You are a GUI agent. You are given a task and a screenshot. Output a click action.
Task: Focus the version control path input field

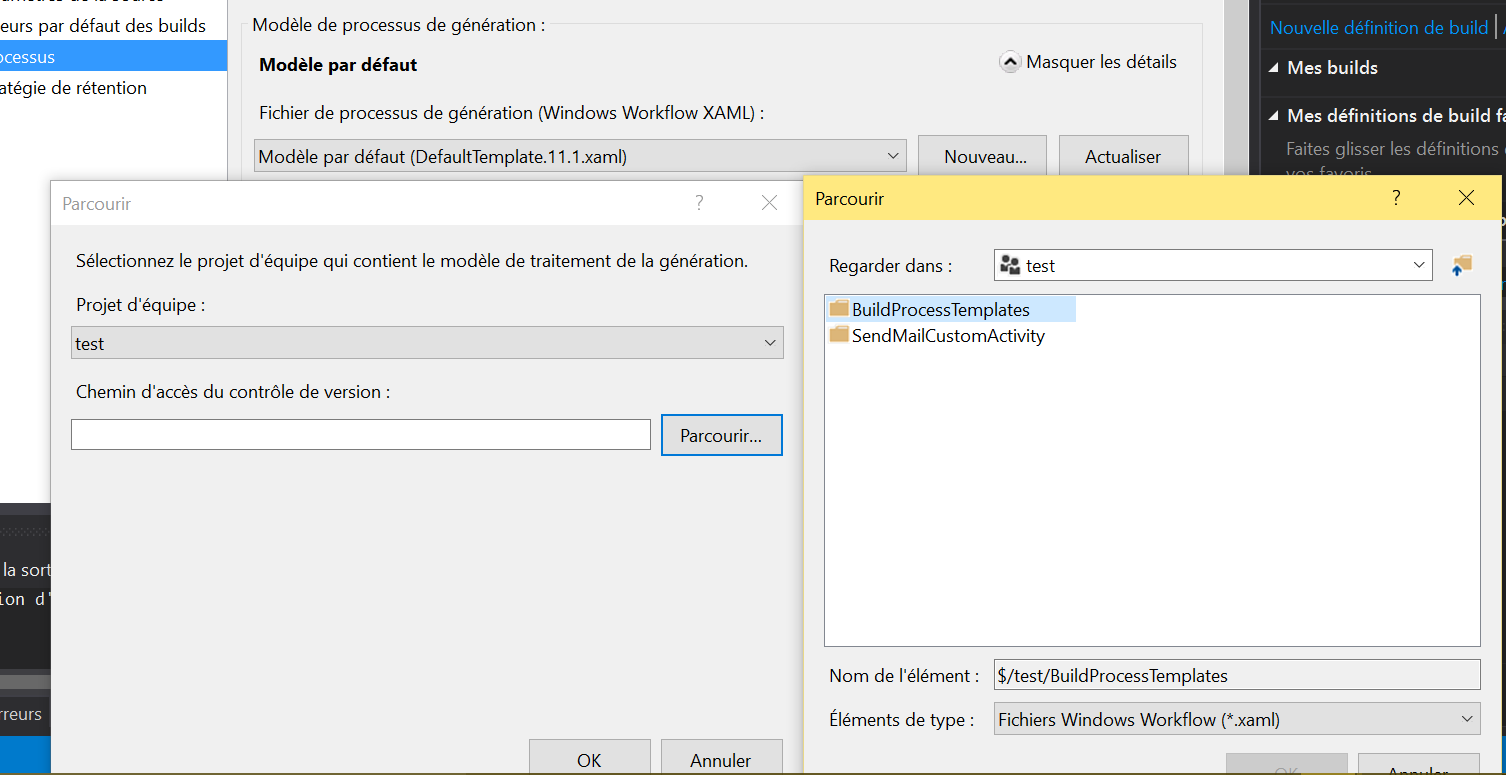pyautogui.click(x=361, y=435)
